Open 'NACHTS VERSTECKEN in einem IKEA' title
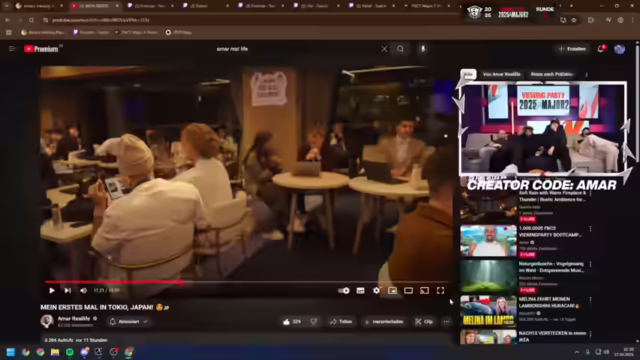Image resolution: width=640 pixels, height=360 pixels. (x=553, y=336)
